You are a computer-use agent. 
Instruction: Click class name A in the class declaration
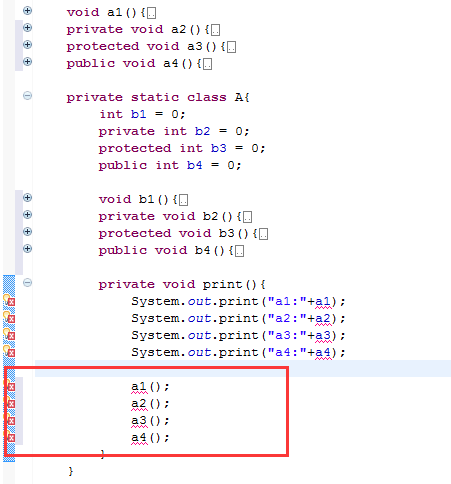click(x=239, y=97)
